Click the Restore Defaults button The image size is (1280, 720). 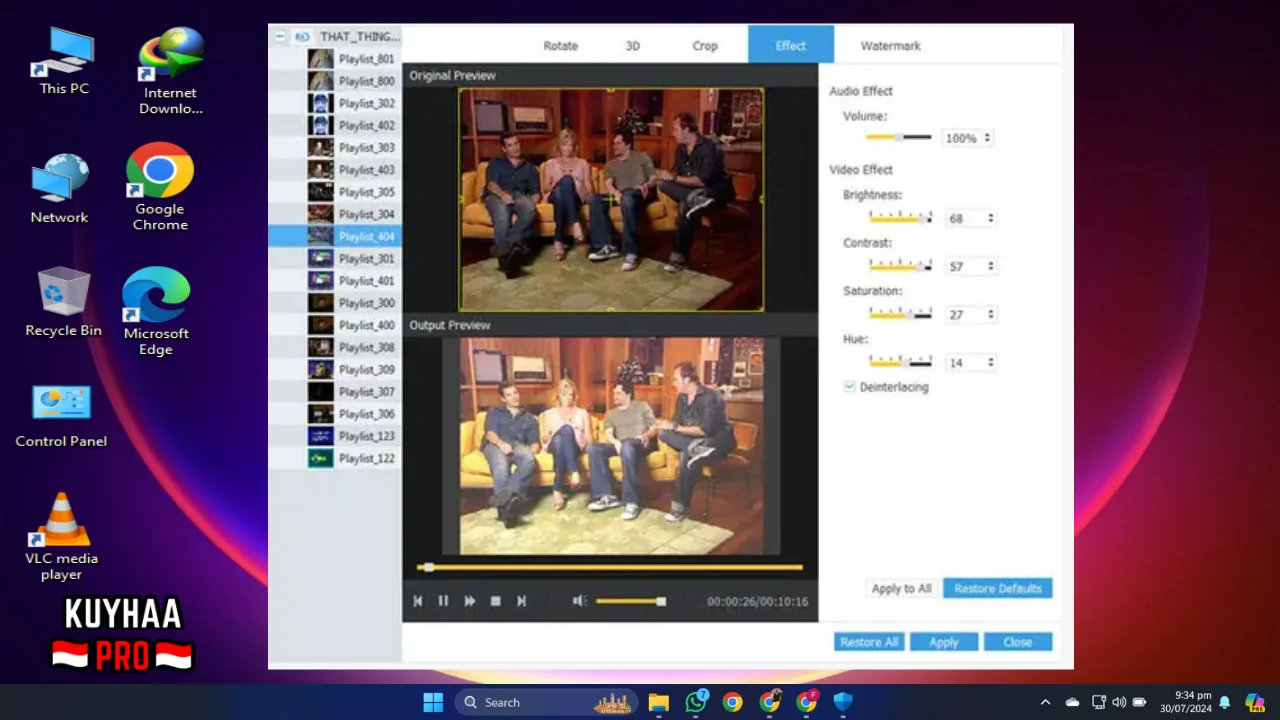[997, 588]
